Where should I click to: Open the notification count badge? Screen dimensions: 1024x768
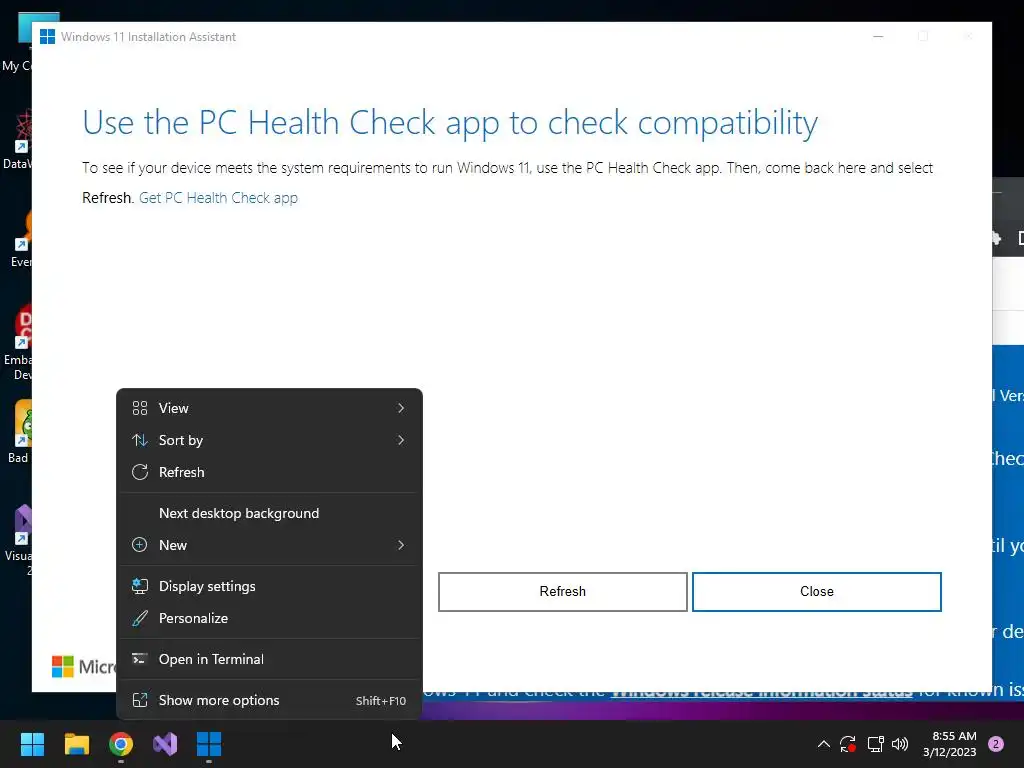(996, 744)
